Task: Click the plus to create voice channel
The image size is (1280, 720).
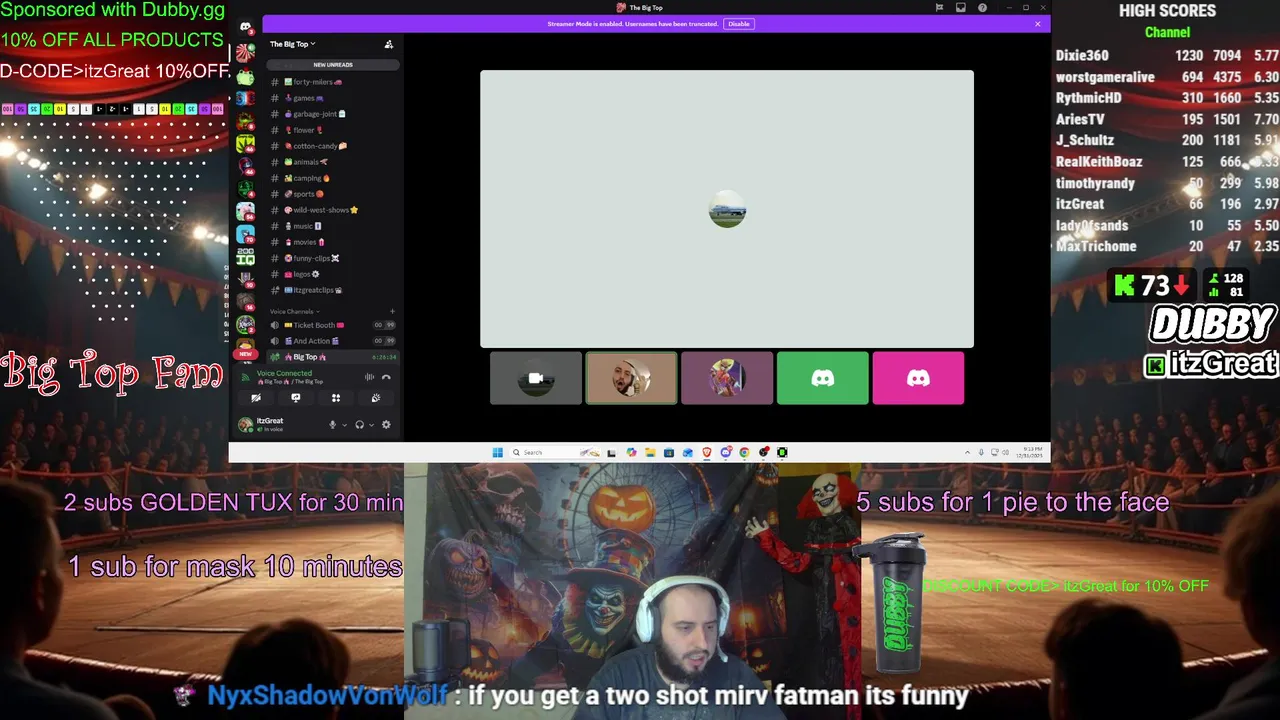Action: point(392,311)
